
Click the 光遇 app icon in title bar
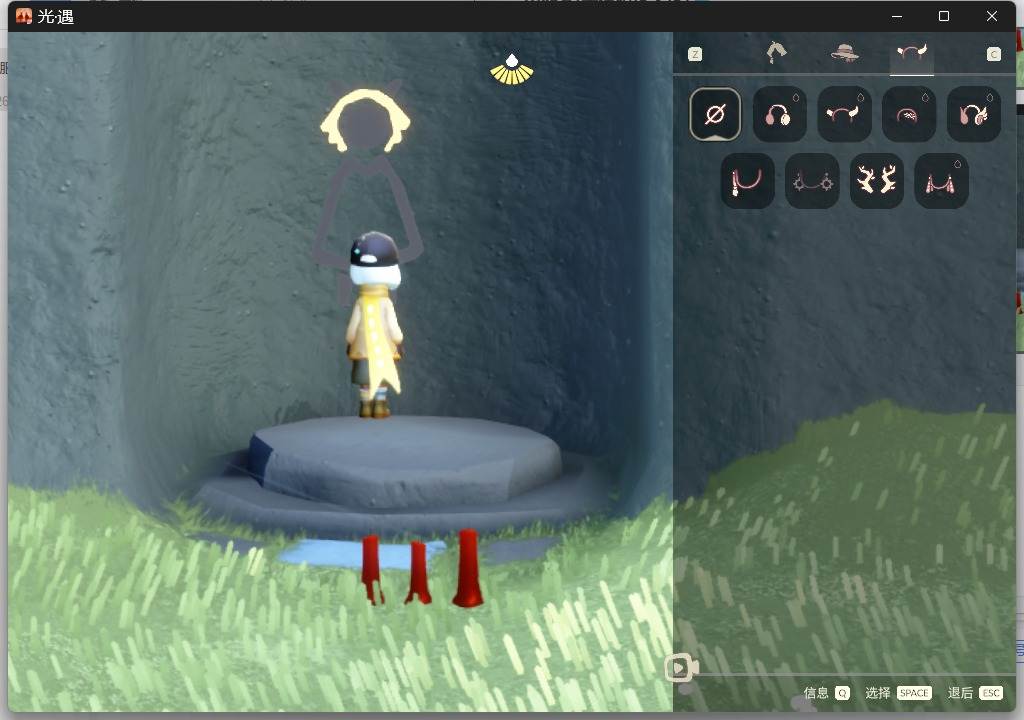24,16
